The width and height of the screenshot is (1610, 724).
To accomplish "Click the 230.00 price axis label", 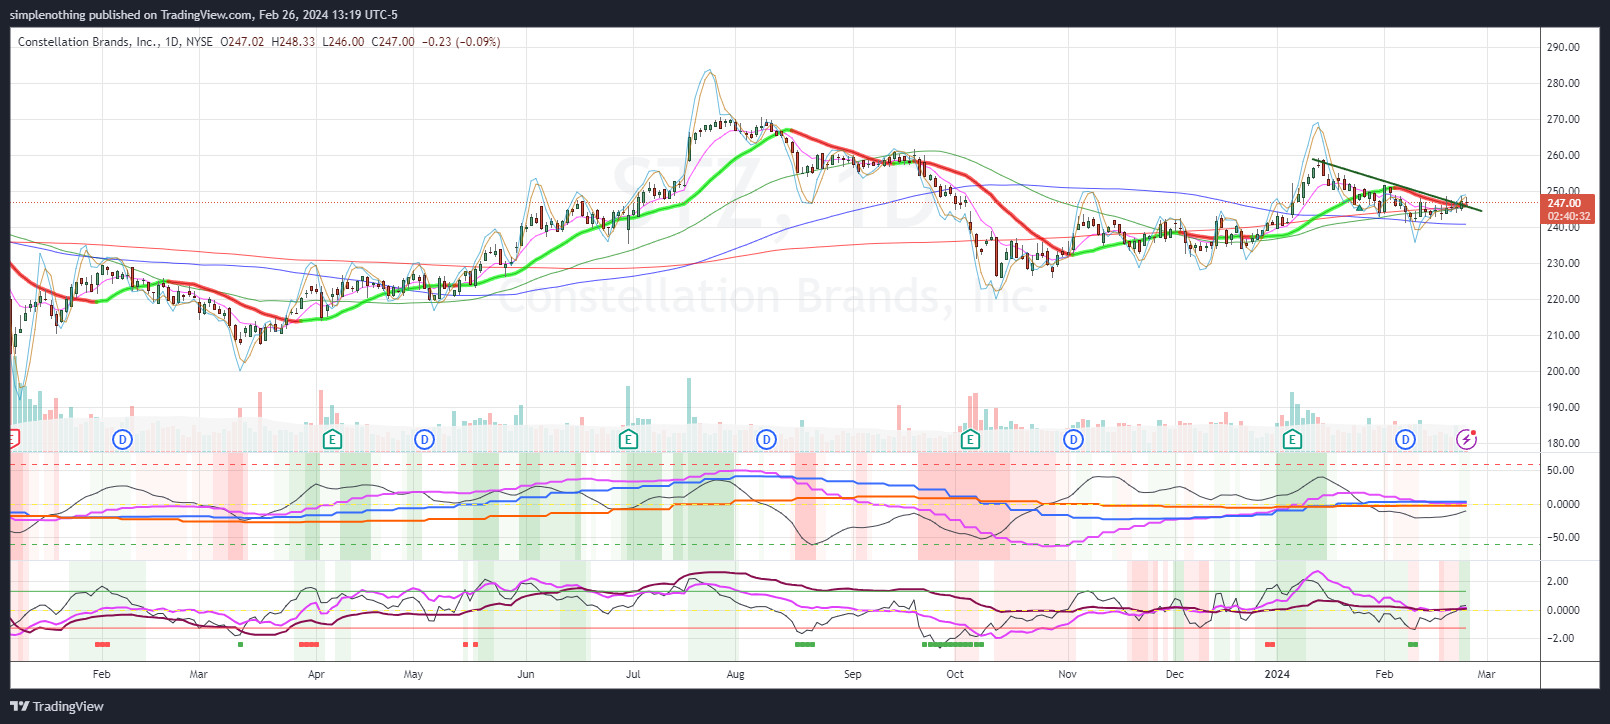I will pos(1563,263).
